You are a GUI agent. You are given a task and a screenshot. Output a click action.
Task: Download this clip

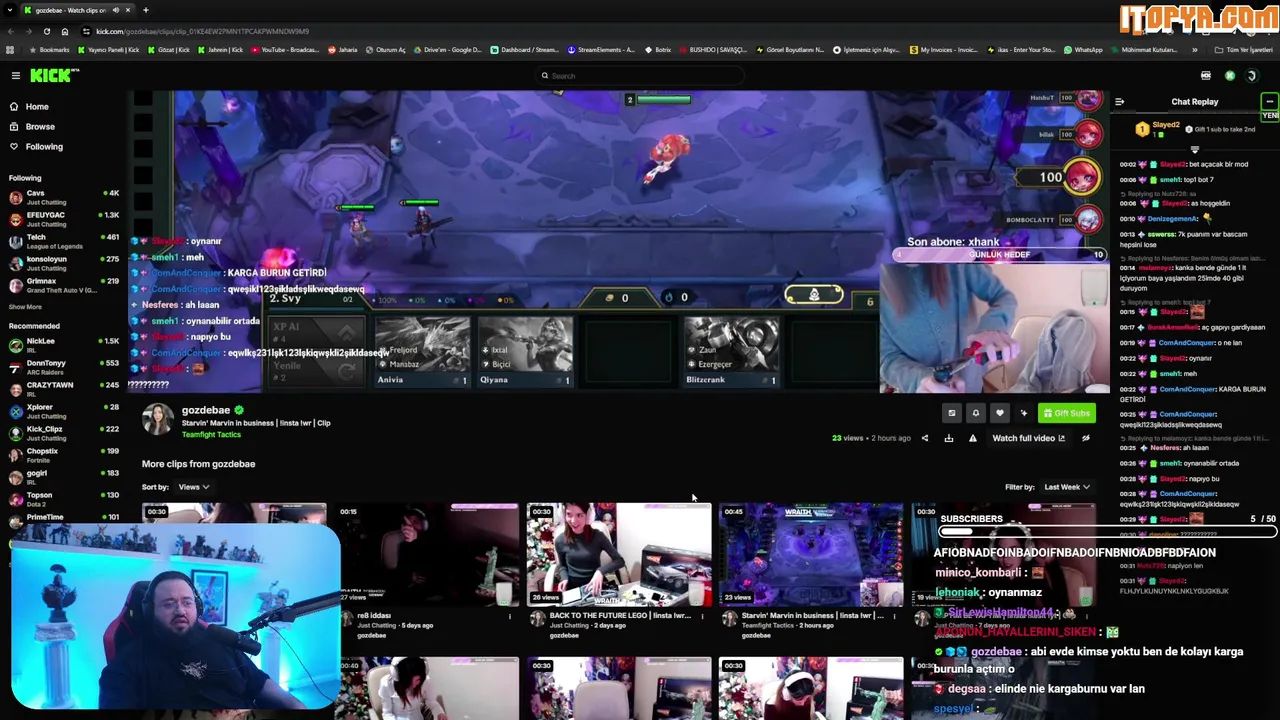[948, 438]
